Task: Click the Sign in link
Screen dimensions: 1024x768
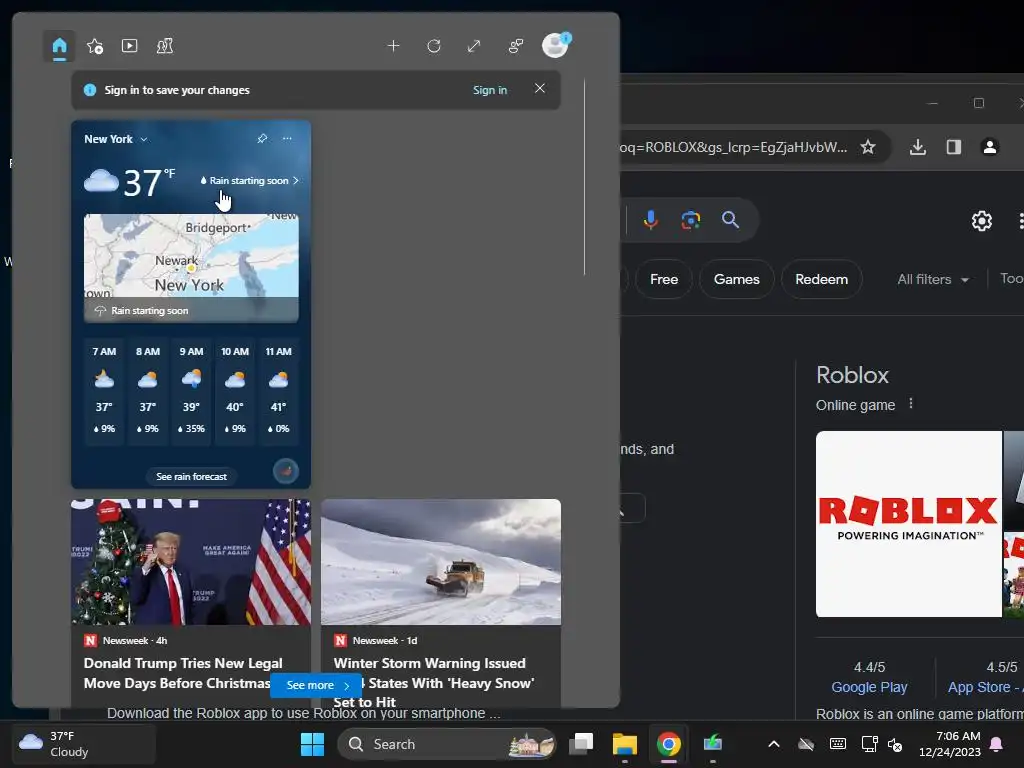Action: (x=490, y=90)
